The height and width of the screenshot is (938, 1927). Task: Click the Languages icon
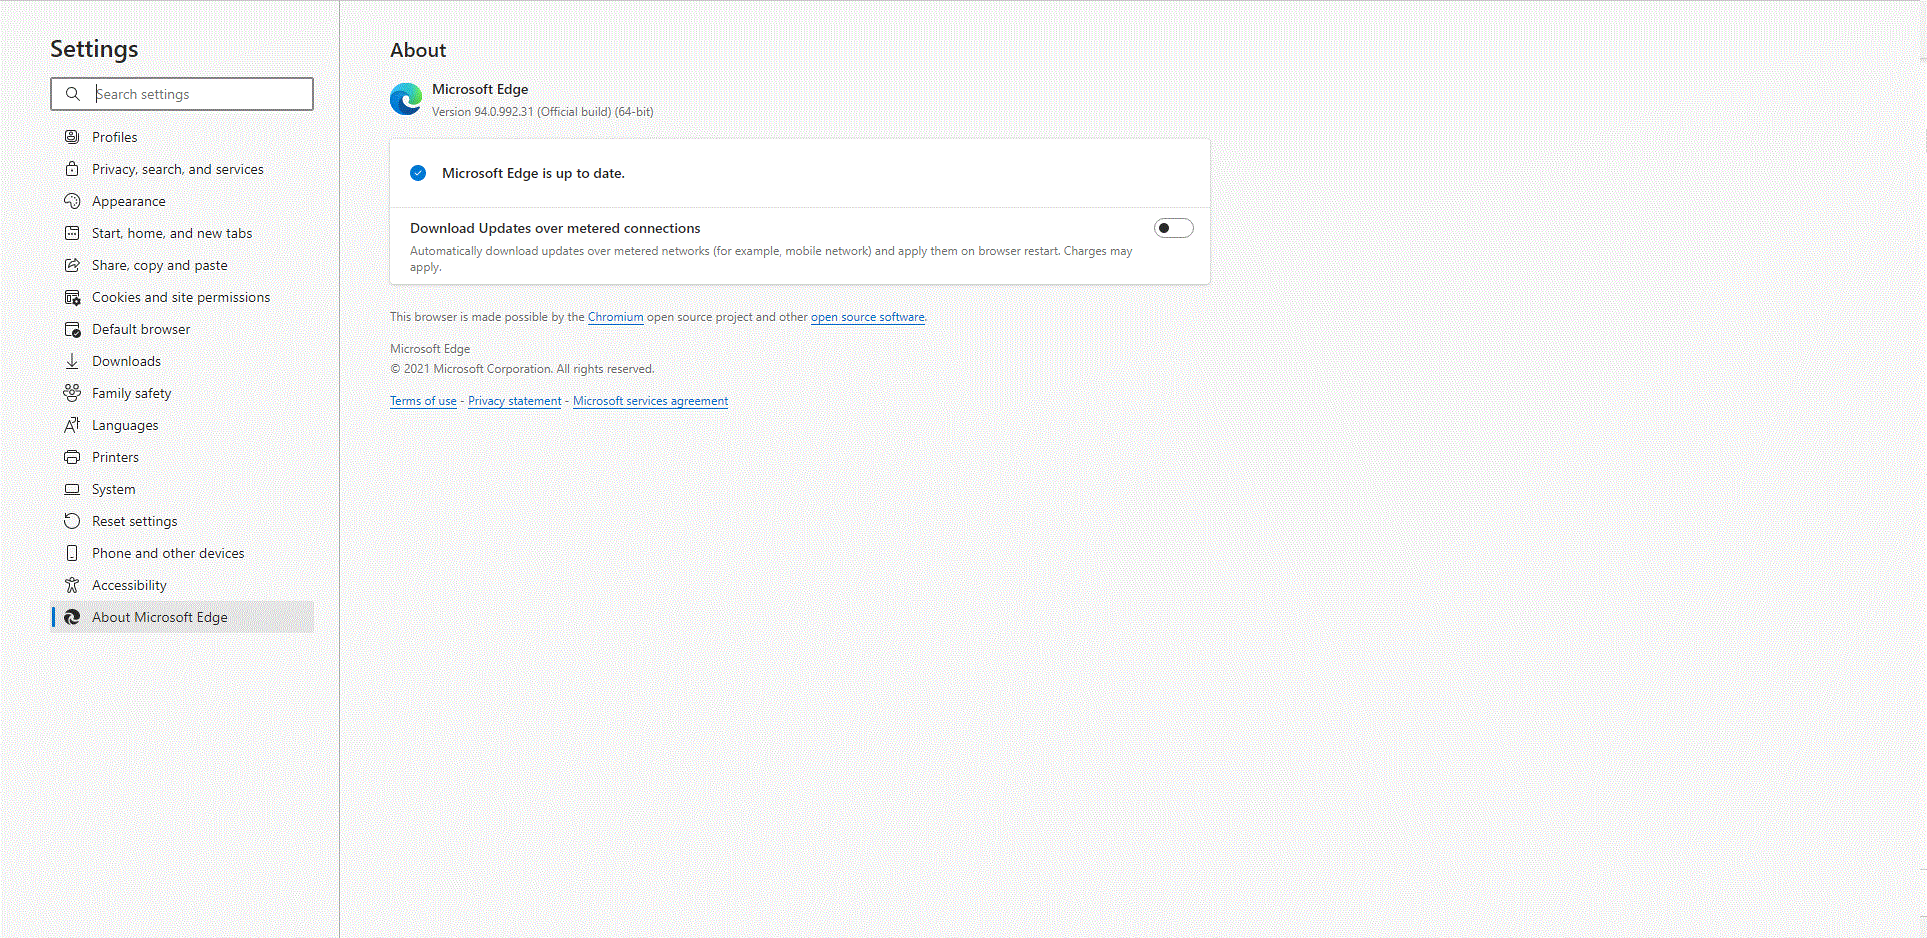coord(72,425)
